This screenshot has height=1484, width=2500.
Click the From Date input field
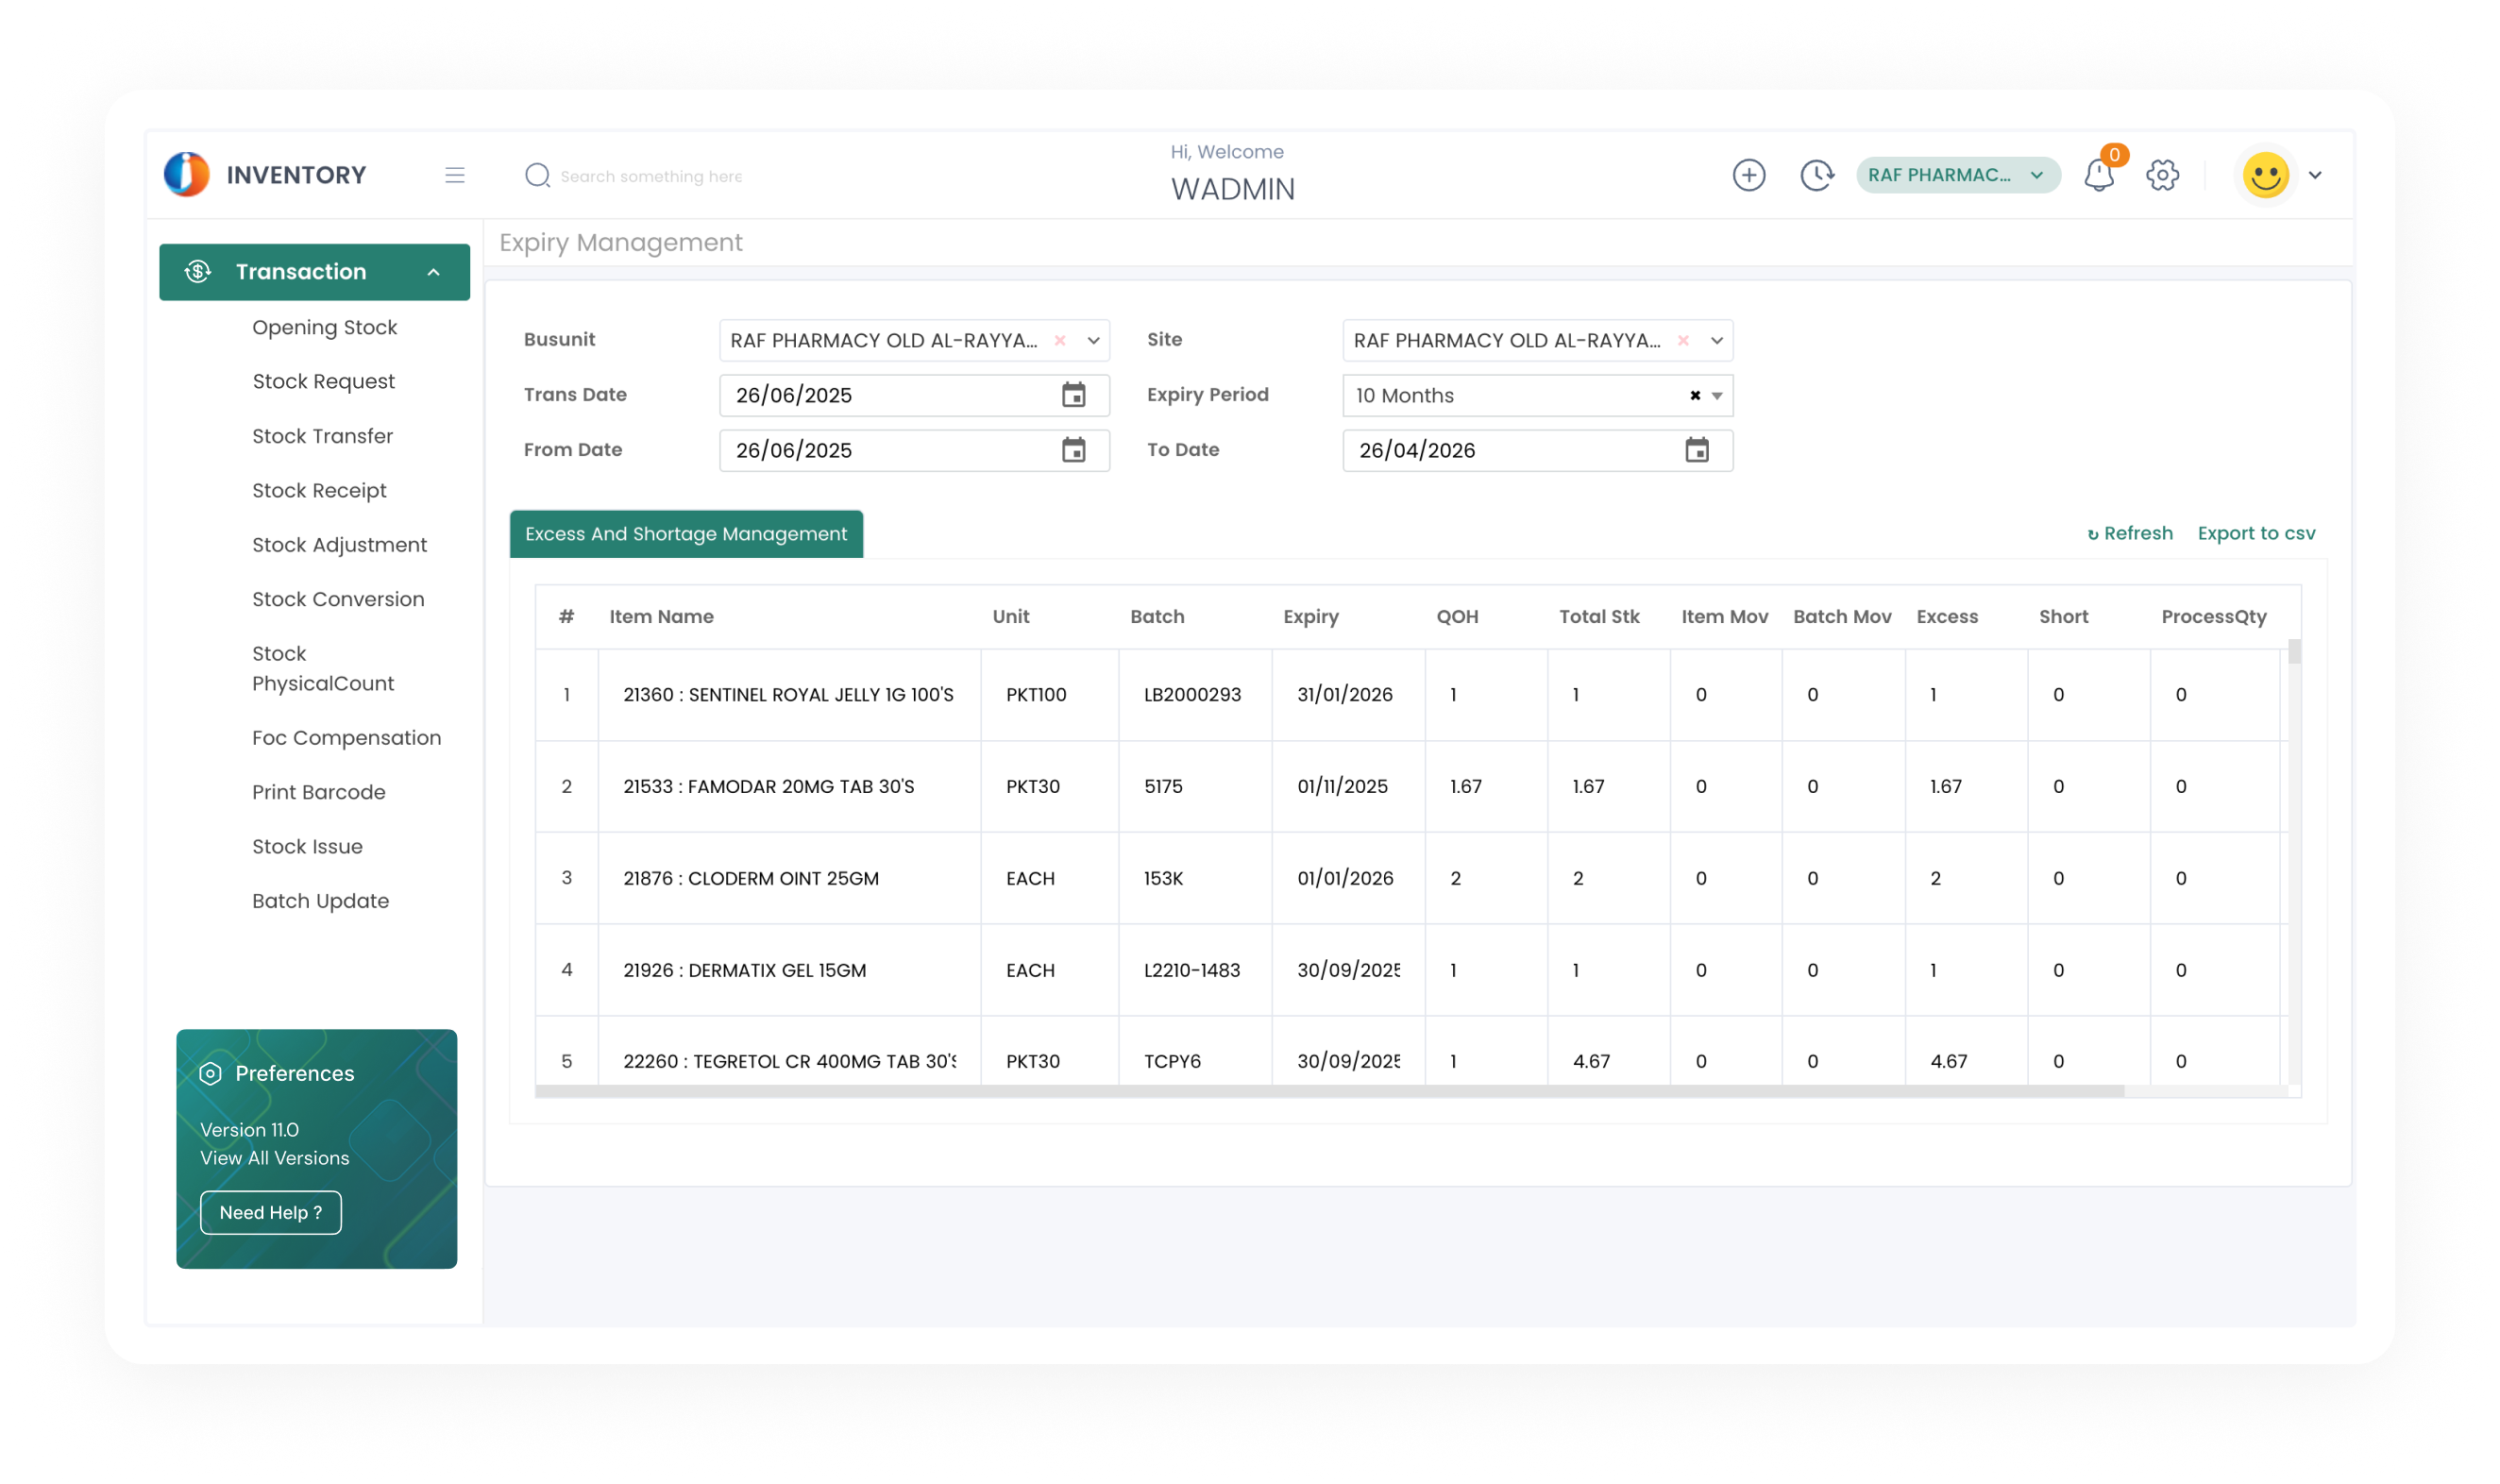(914, 450)
